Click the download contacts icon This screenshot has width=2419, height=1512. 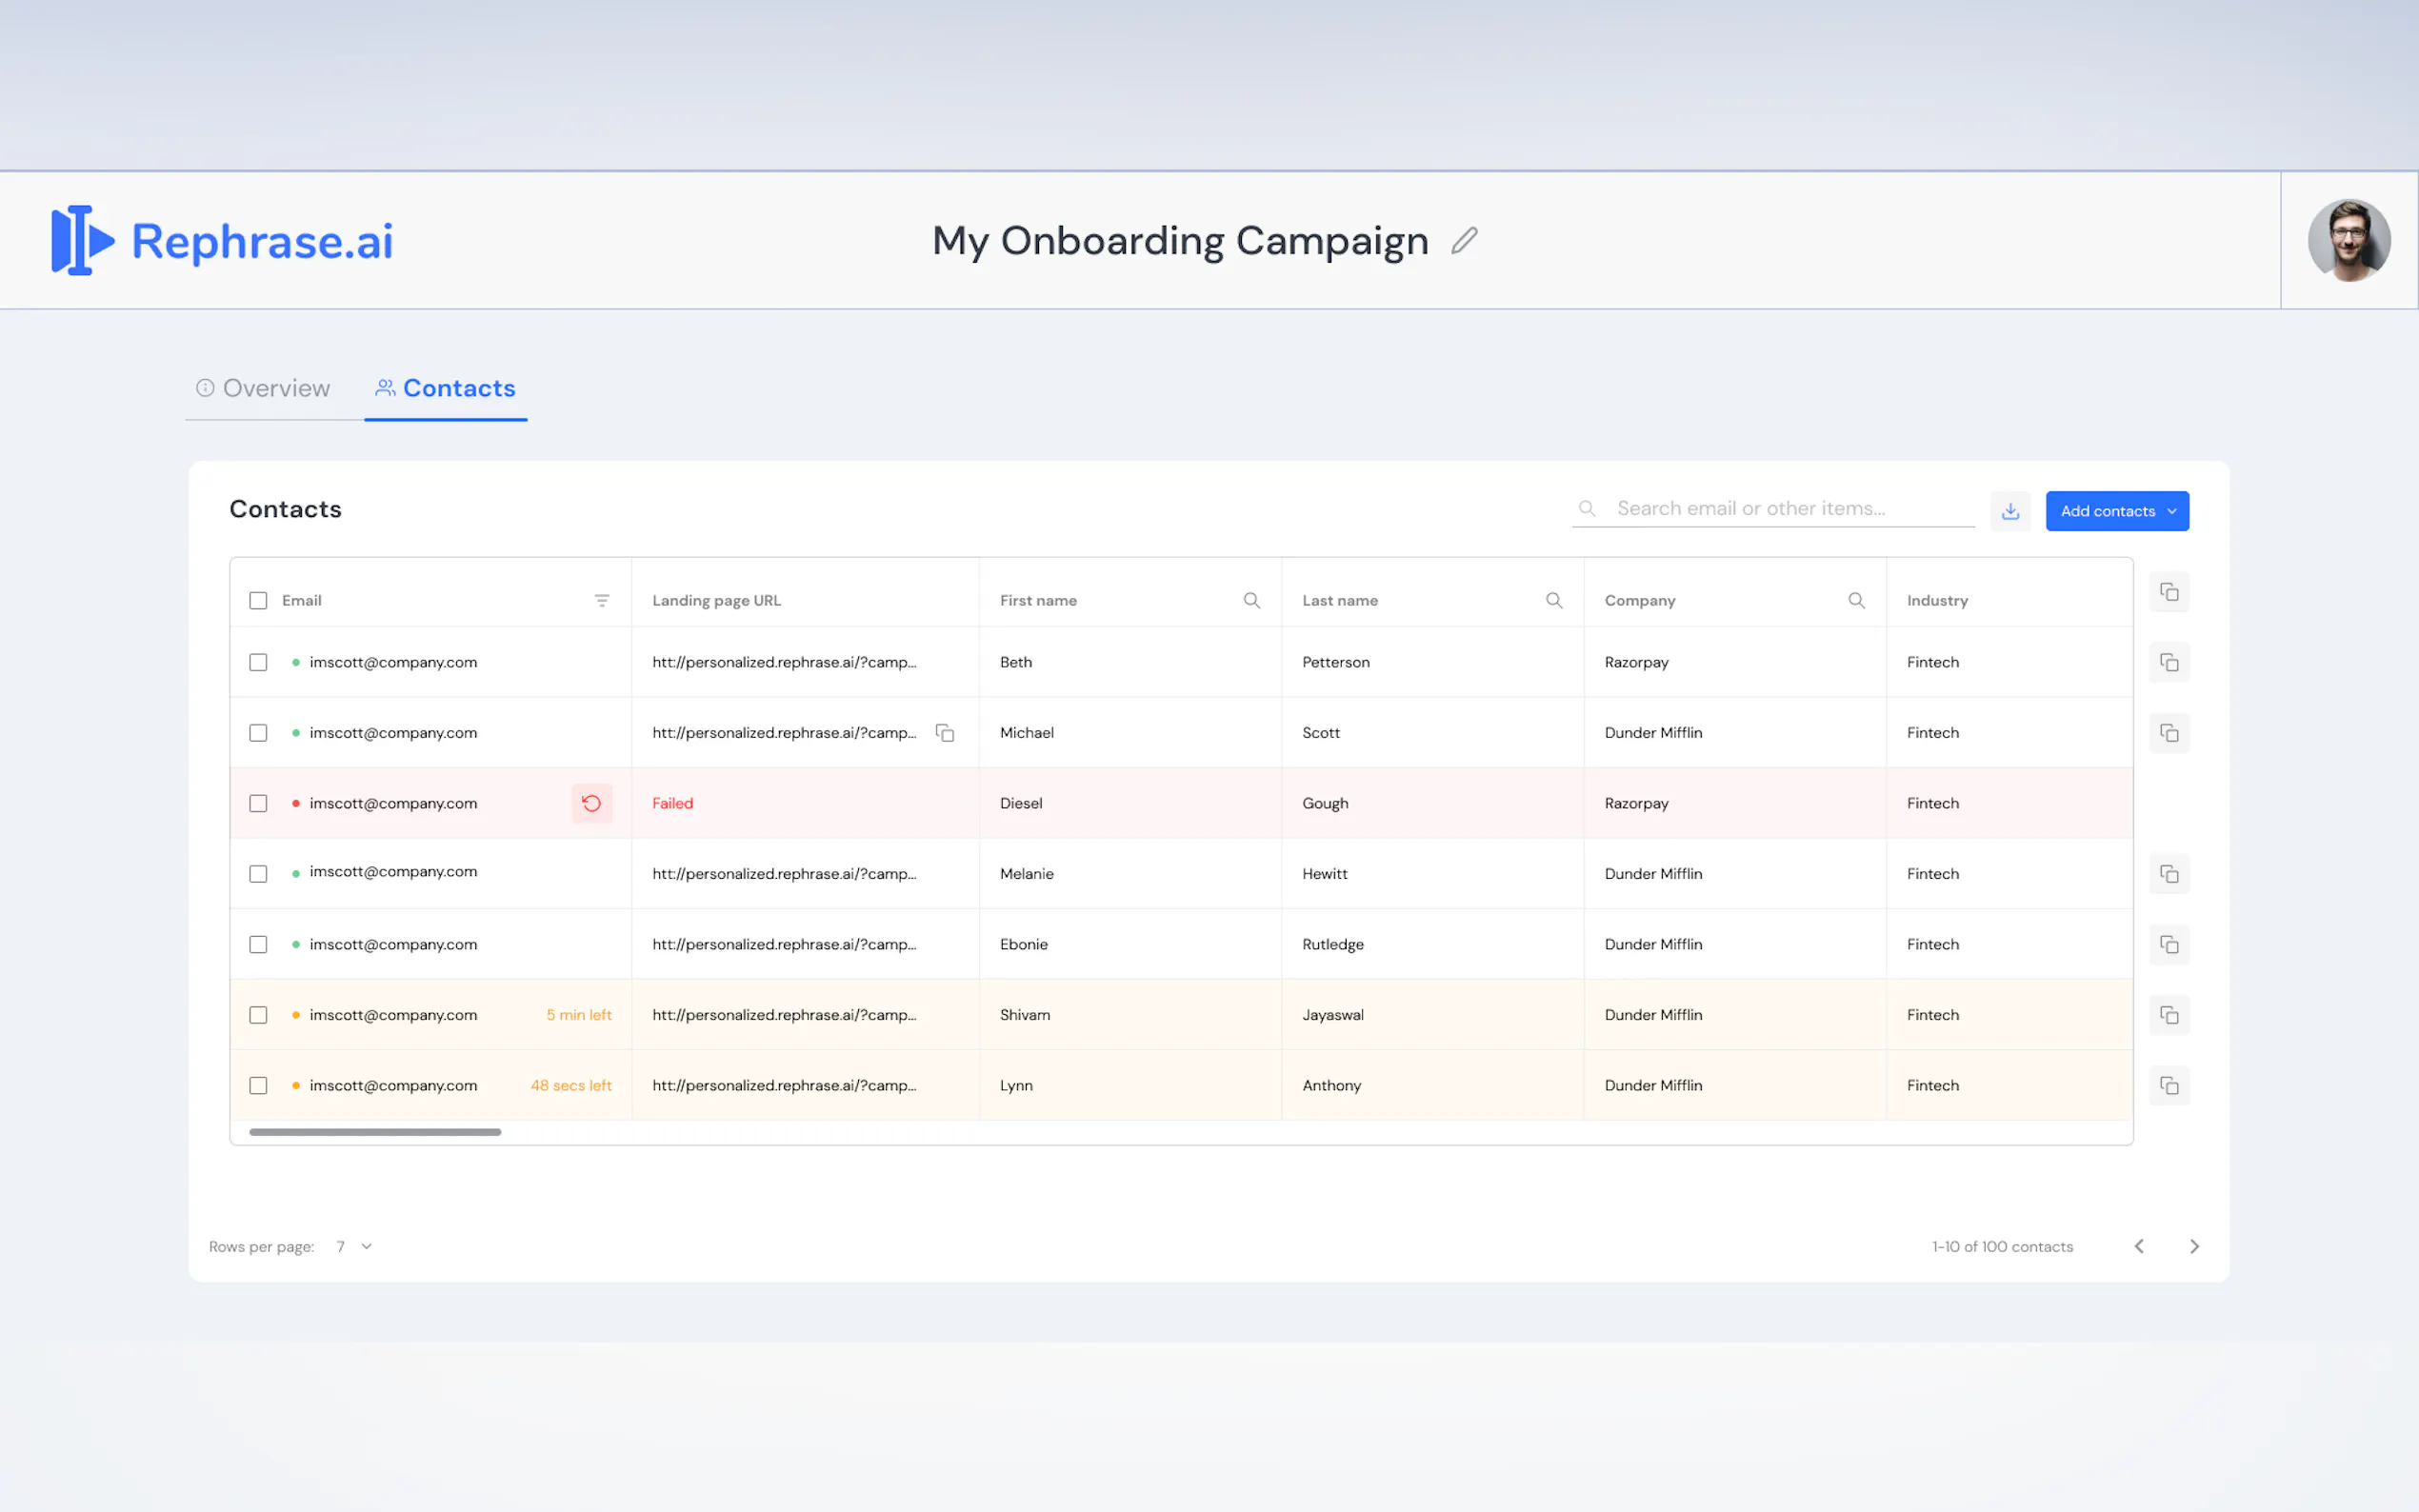tap(2010, 511)
